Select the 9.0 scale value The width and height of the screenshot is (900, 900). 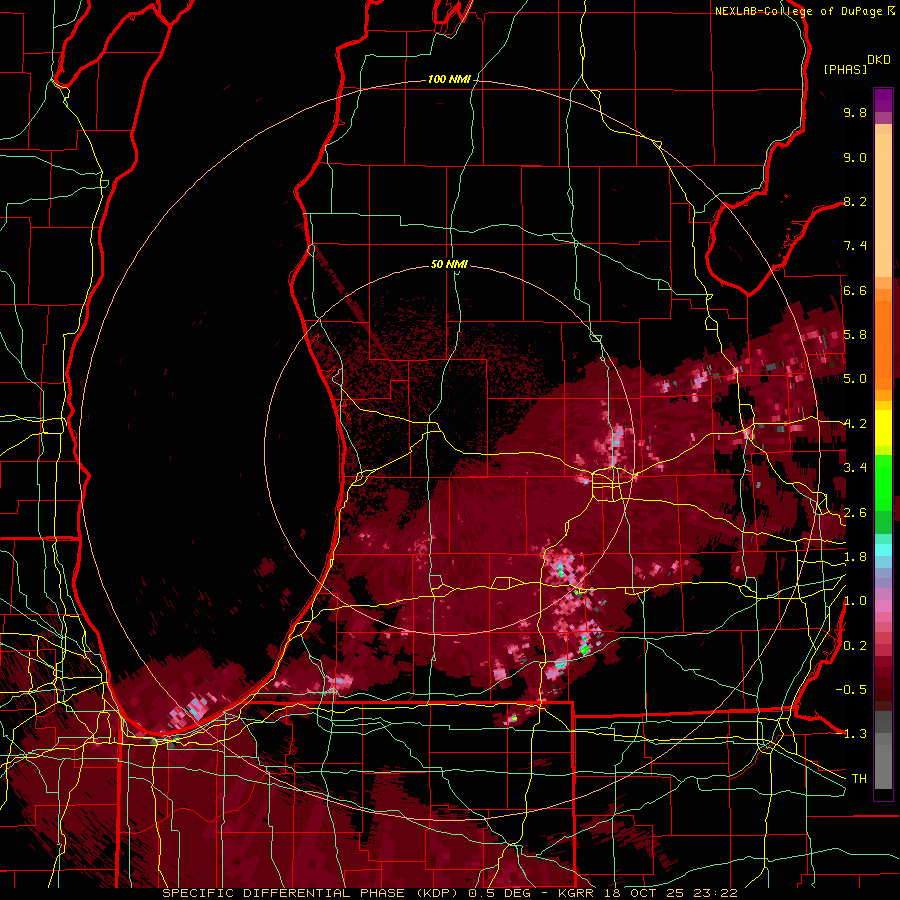[x=855, y=157]
